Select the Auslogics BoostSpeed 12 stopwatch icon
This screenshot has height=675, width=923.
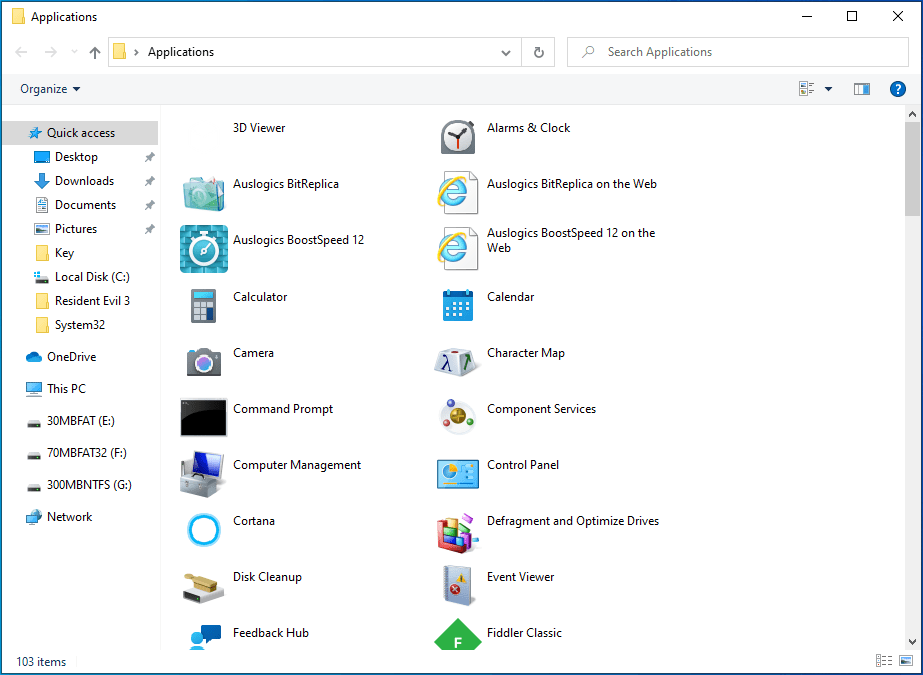(x=204, y=249)
